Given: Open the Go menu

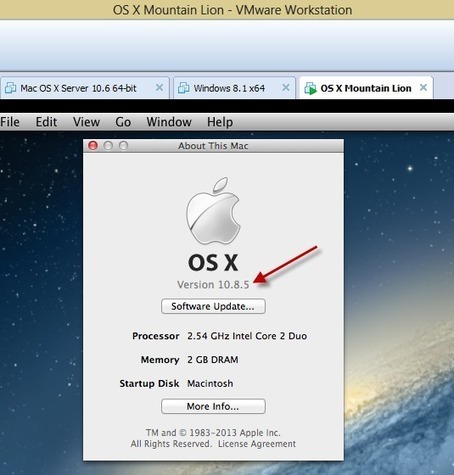Looking at the screenshot, I should (x=123, y=122).
